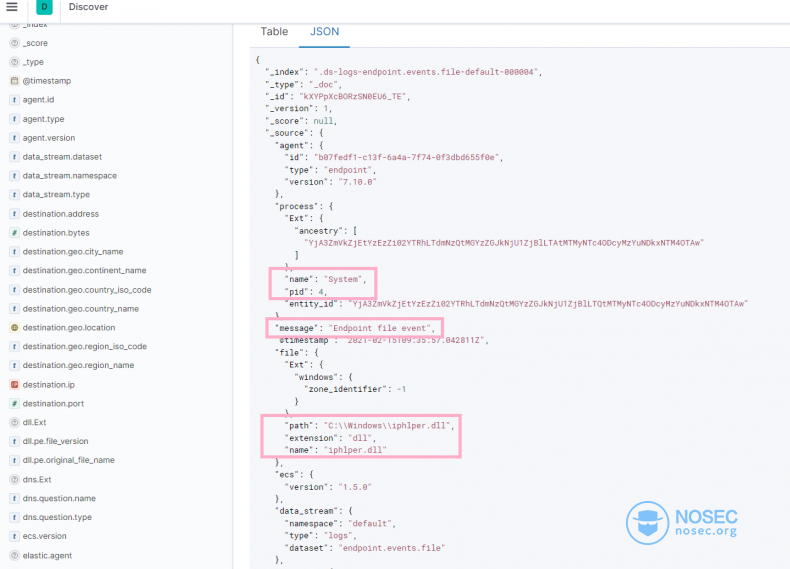This screenshot has width=790, height=569.
Task: Click the dataset value "endpoint.events.file"
Action: [391, 548]
